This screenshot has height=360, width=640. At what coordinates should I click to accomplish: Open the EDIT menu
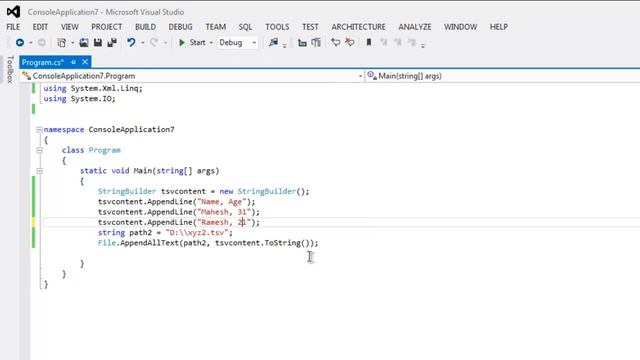click(x=40, y=27)
